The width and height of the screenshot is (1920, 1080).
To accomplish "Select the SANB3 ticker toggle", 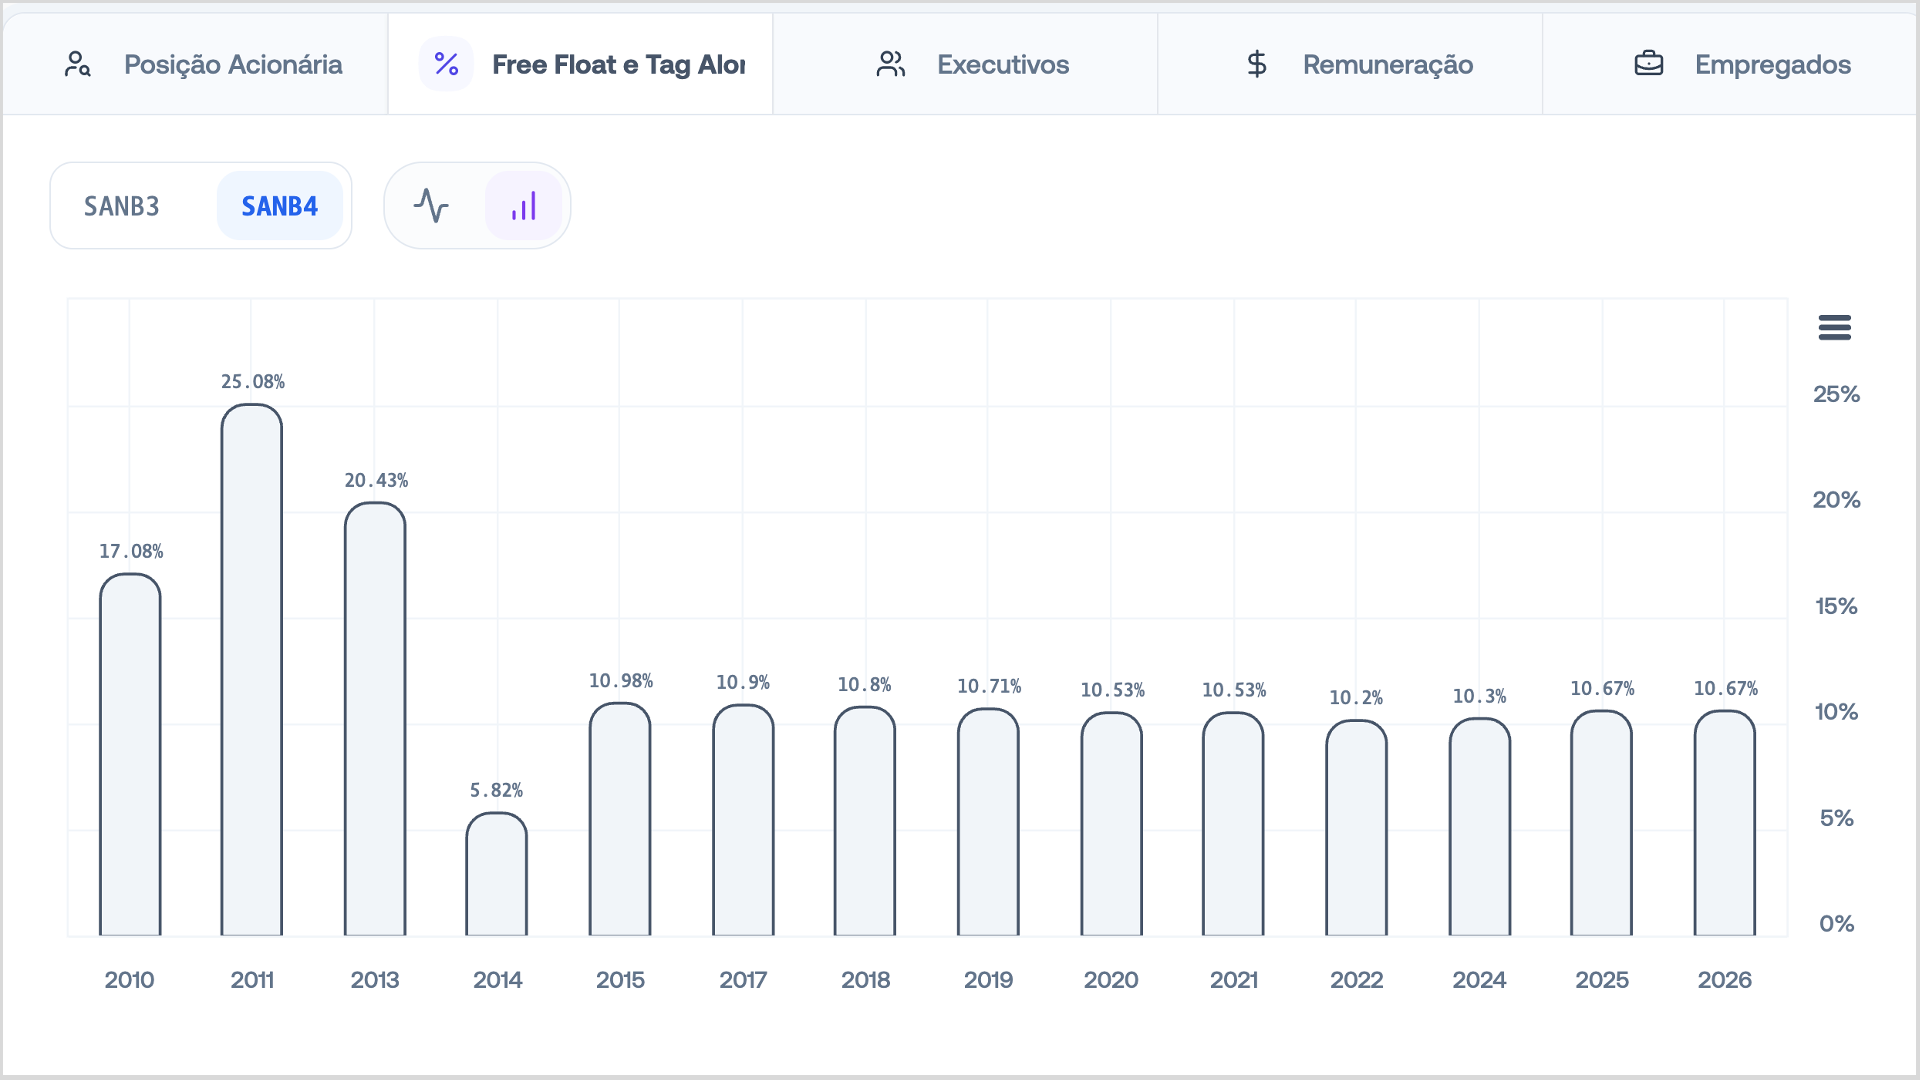I will [122, 206].
